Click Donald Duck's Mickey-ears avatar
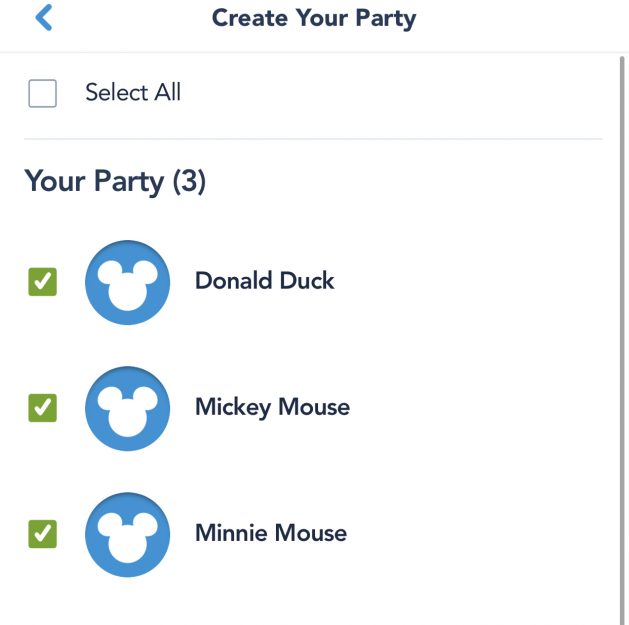Viewport: 629px width, 625px height. [127, 282]
